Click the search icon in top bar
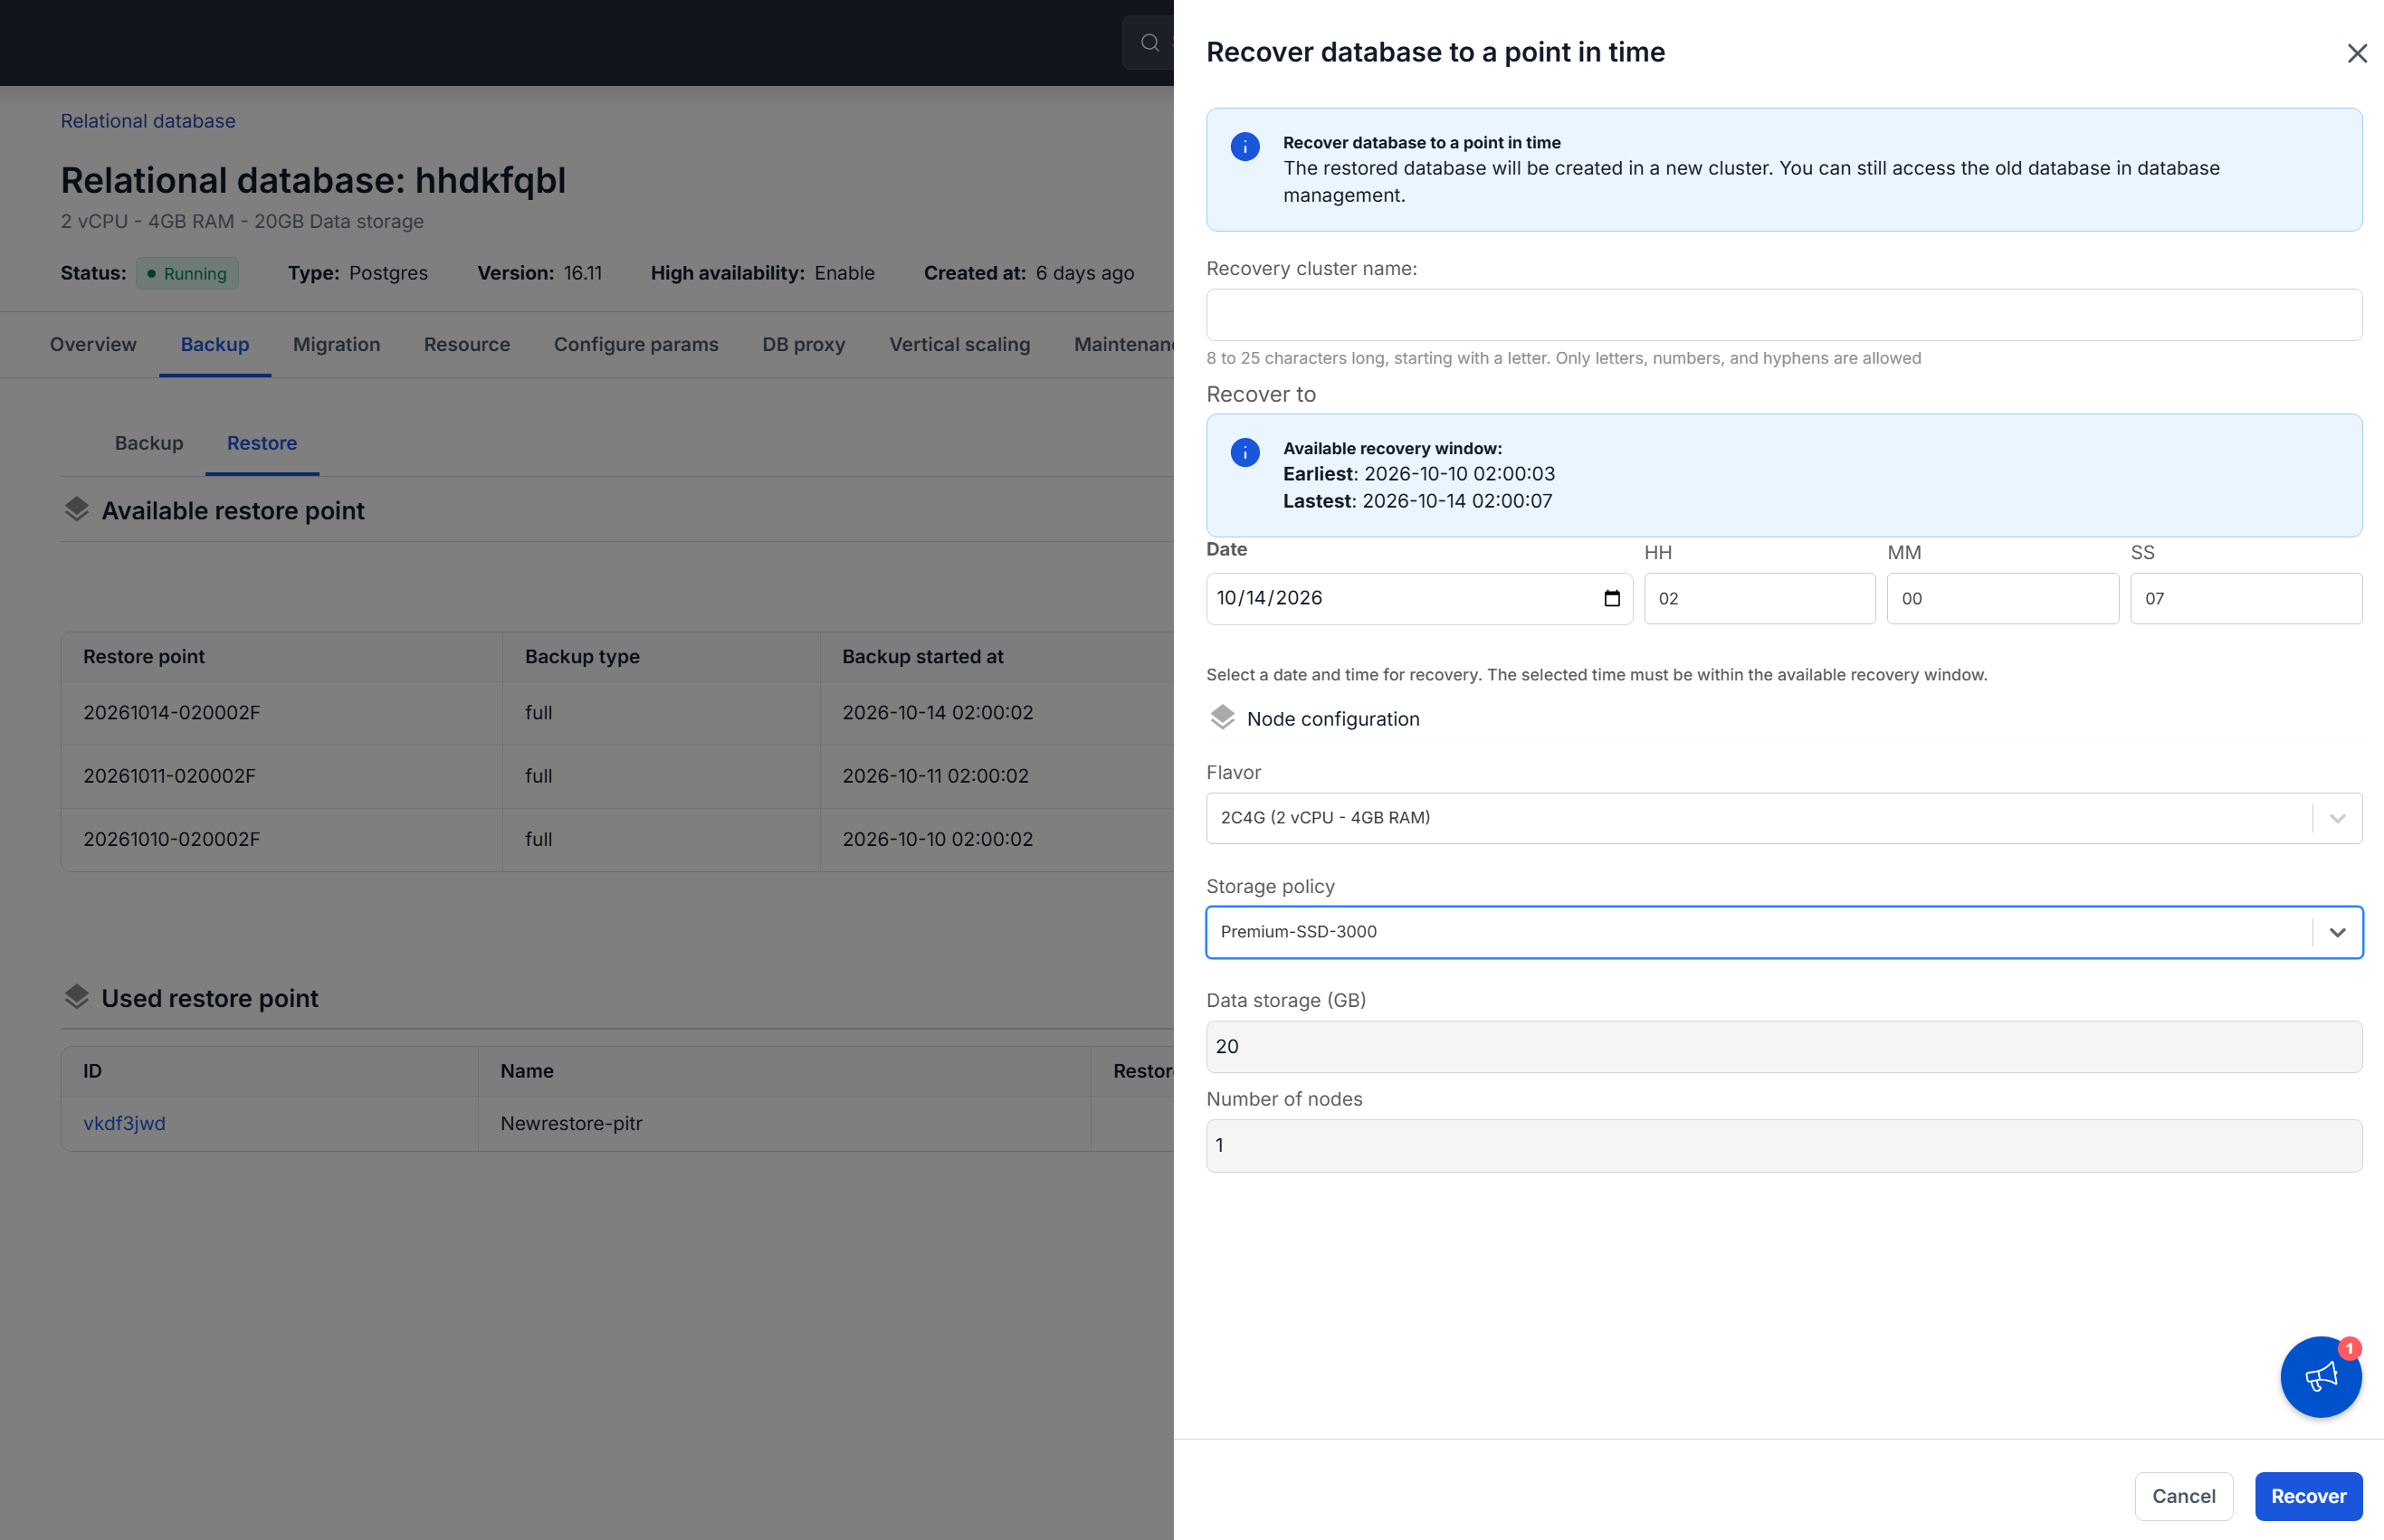The height and width of the screenshot is (1540, 2384). tap(1150, 42)
